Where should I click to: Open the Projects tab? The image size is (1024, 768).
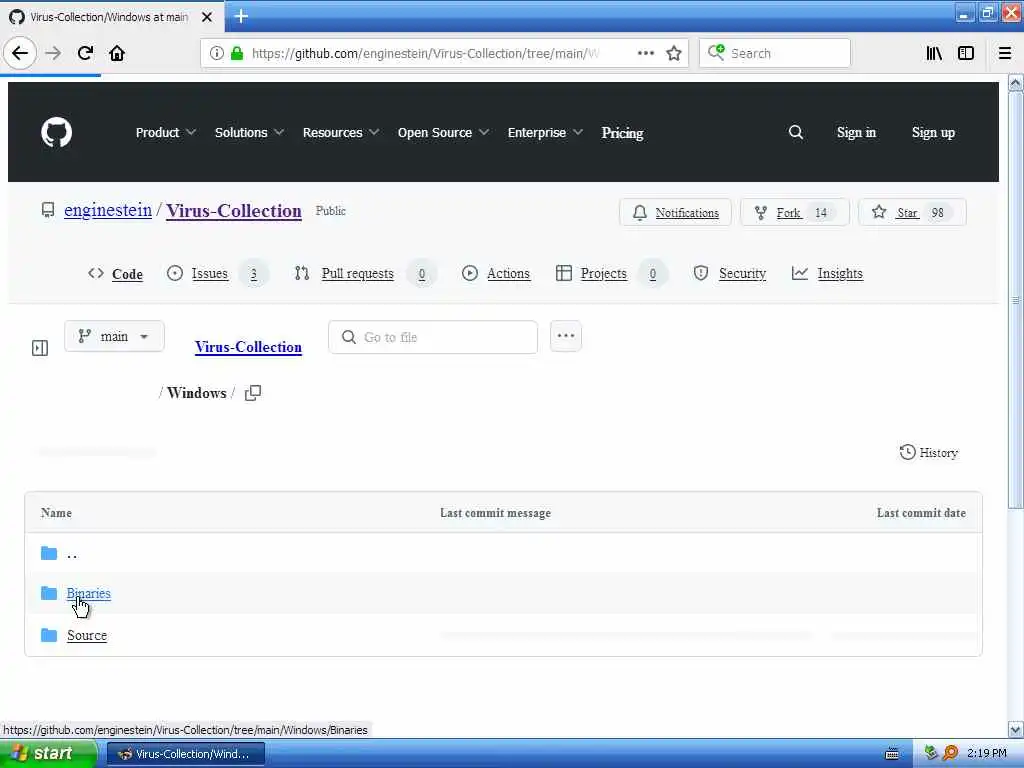611,274
